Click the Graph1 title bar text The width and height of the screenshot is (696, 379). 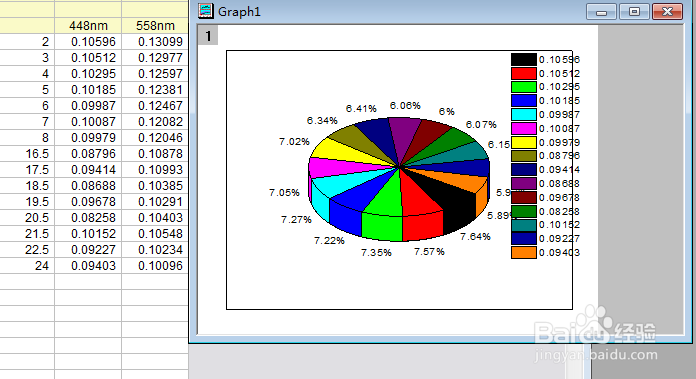[239, 12]
